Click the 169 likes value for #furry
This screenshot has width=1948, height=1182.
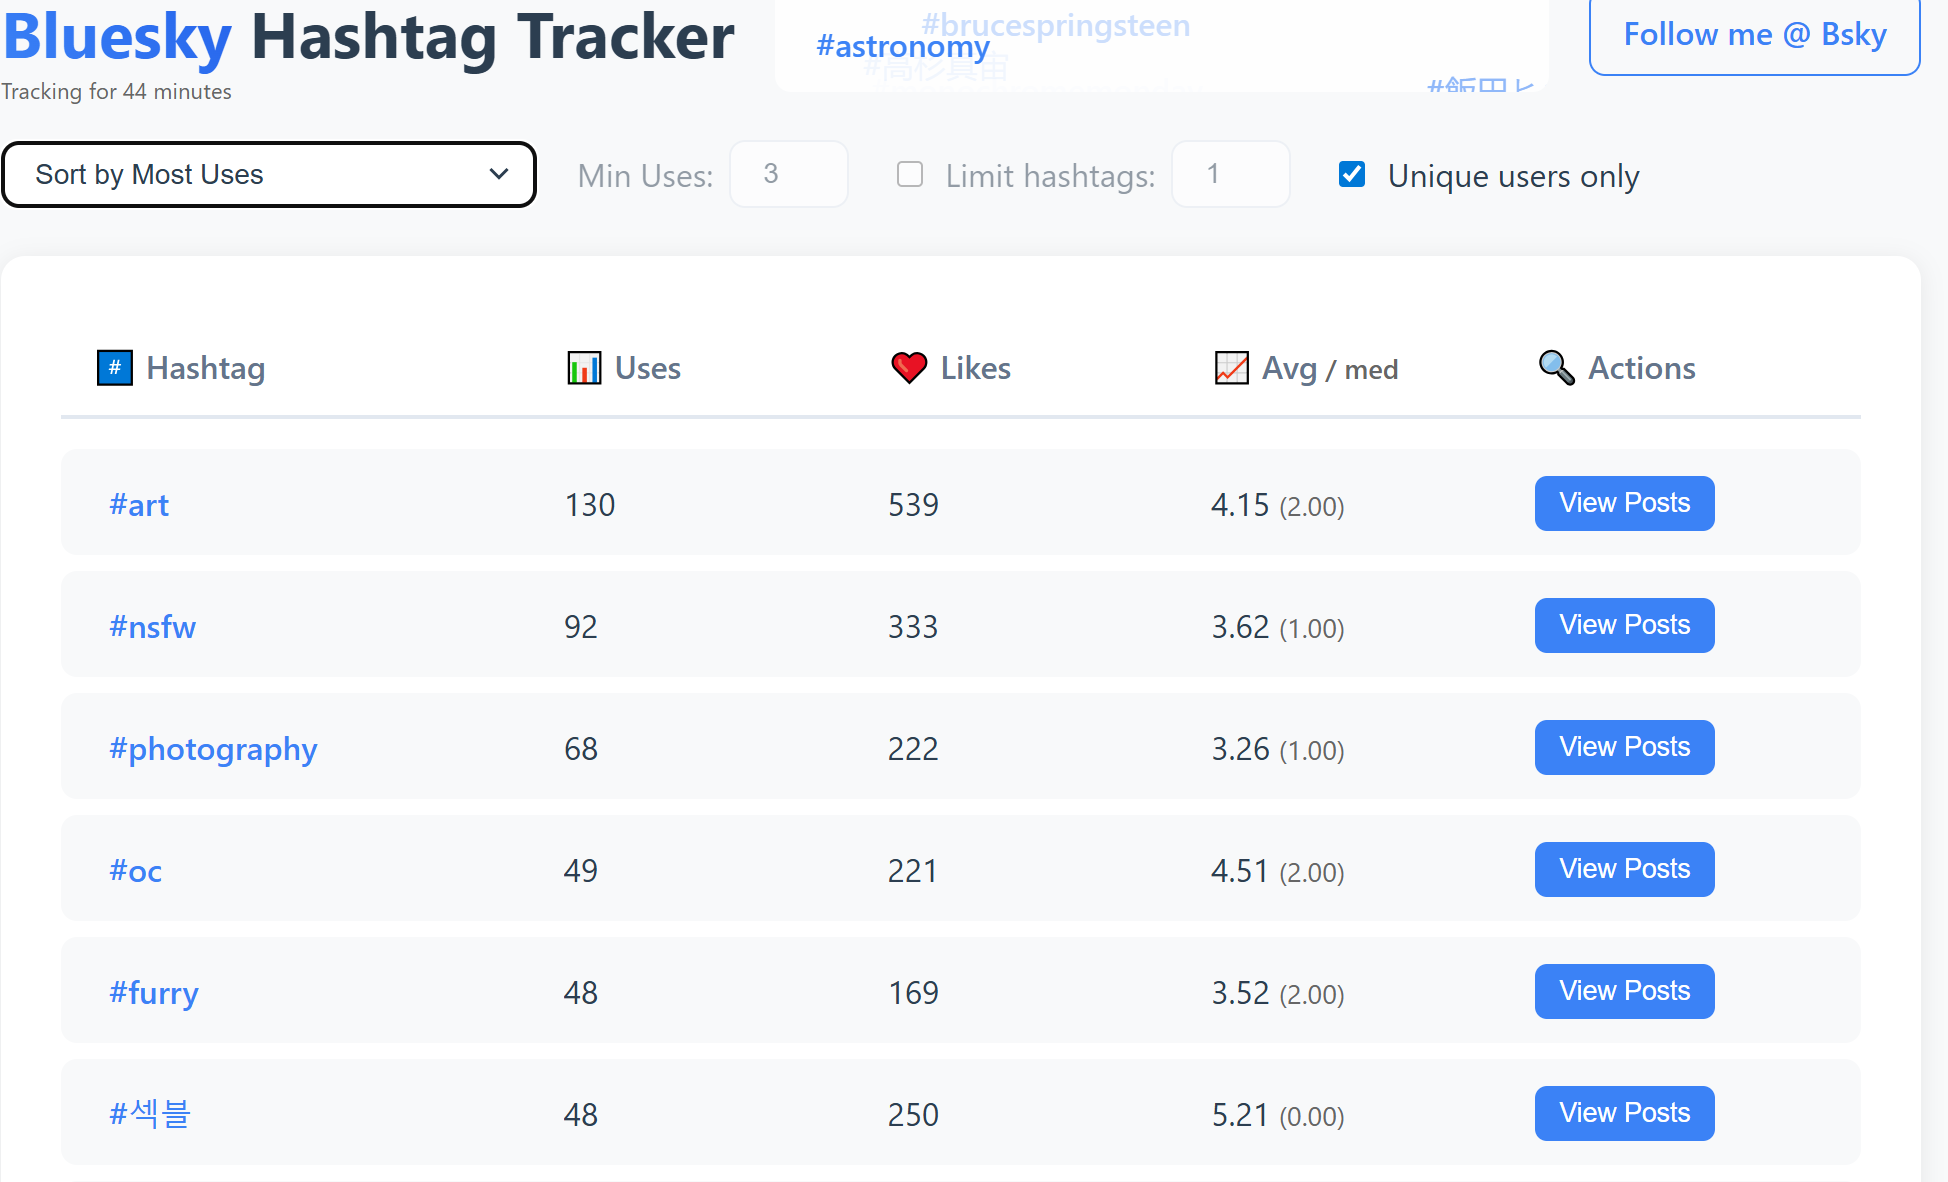click(913, 993)
